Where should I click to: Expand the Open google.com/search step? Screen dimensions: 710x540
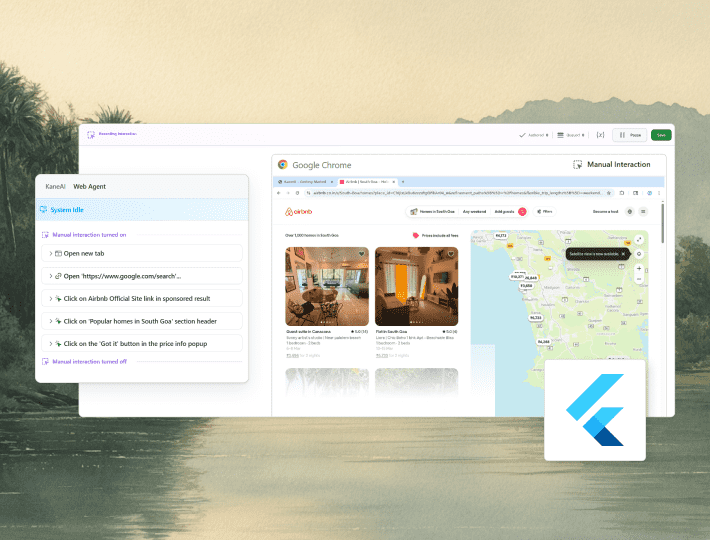pyautogui.click(x=142, y=276)
